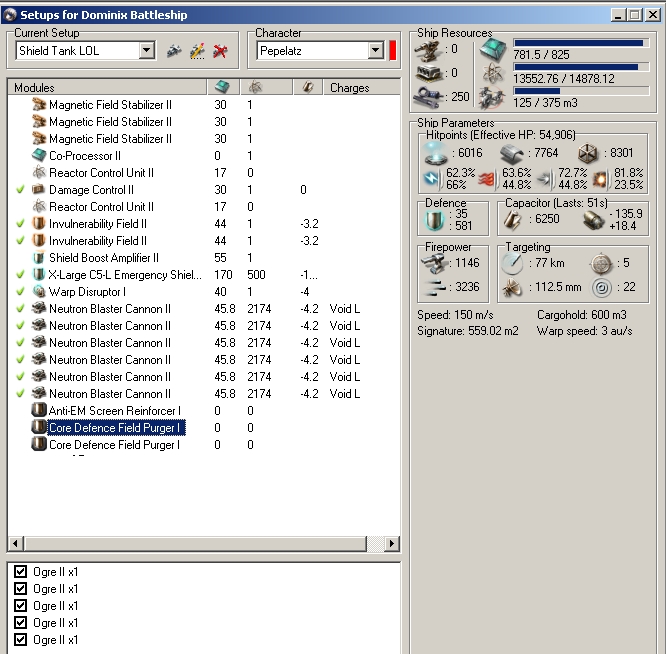Uncheck the second Ogre II x1 drone checkbox
666x654 pixels.
click(x=20, y=589)
